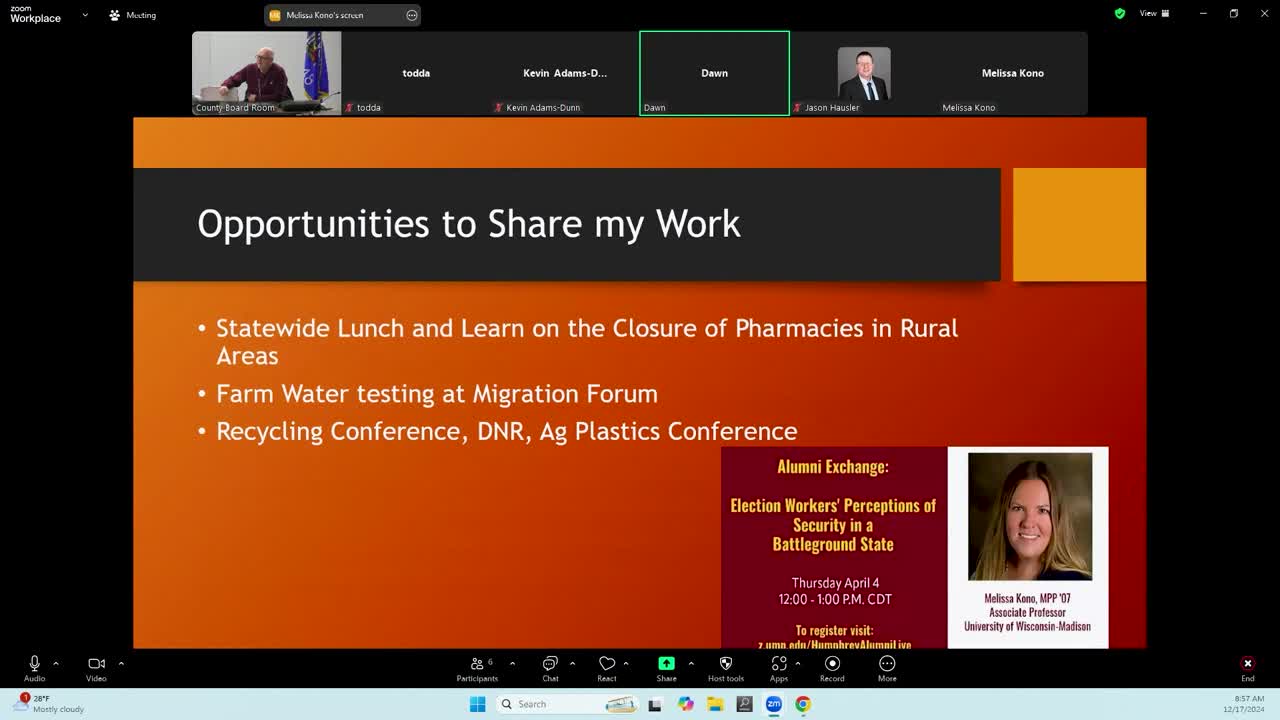Screen dimensions: 1280x720
Task: Expand the Participants options caret
Action: coord(512,663)
